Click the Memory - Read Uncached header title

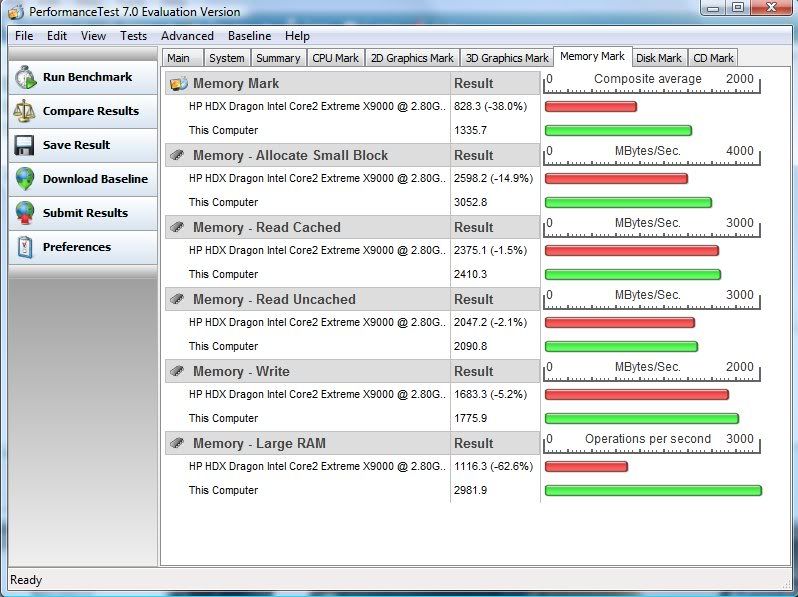(274, 299)
